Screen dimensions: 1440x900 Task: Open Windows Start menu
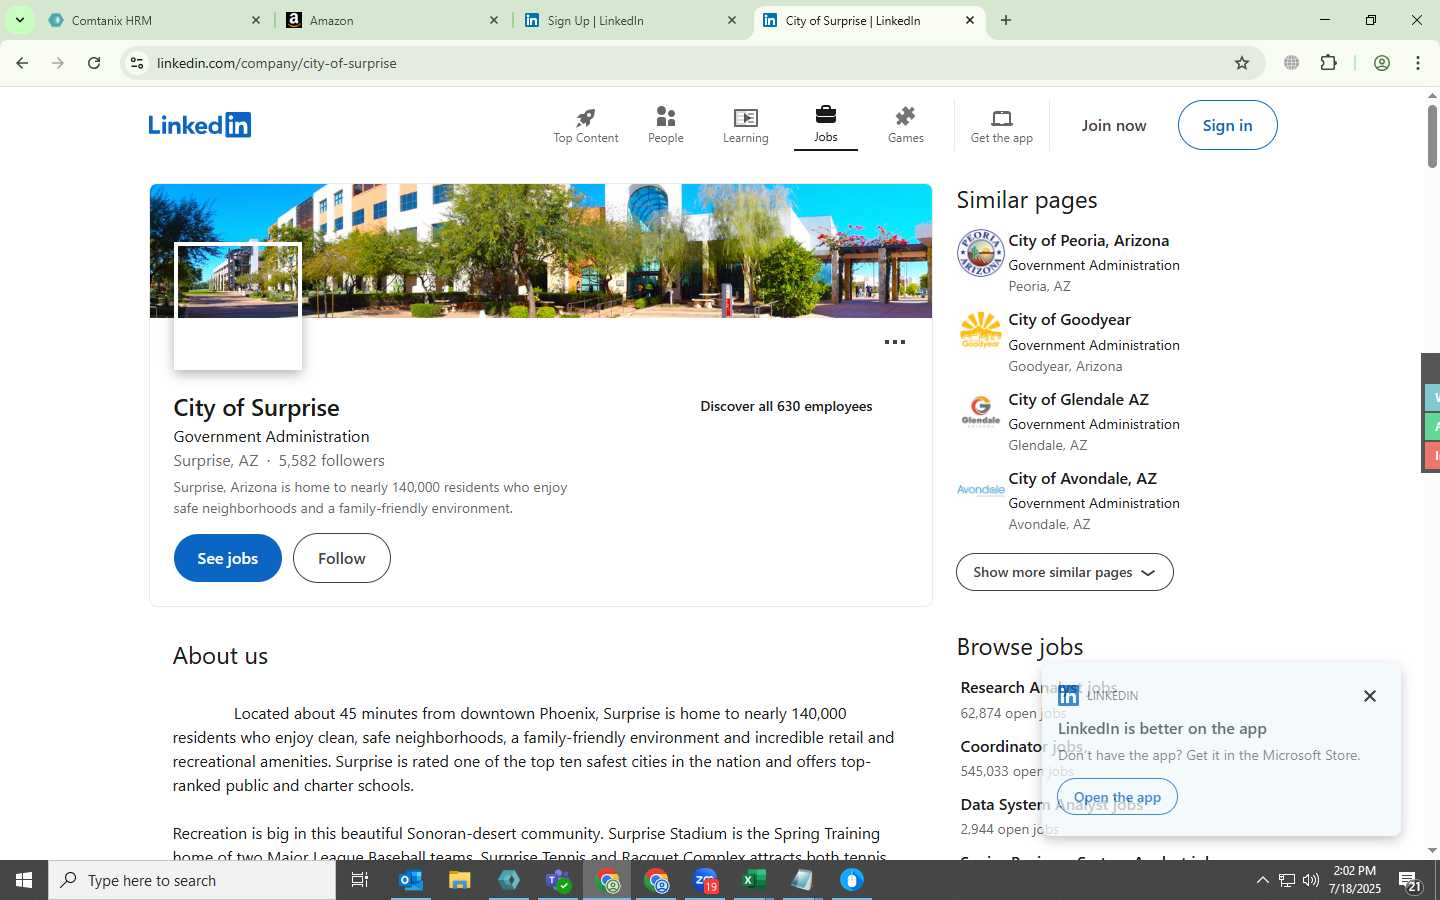[24, 880]
